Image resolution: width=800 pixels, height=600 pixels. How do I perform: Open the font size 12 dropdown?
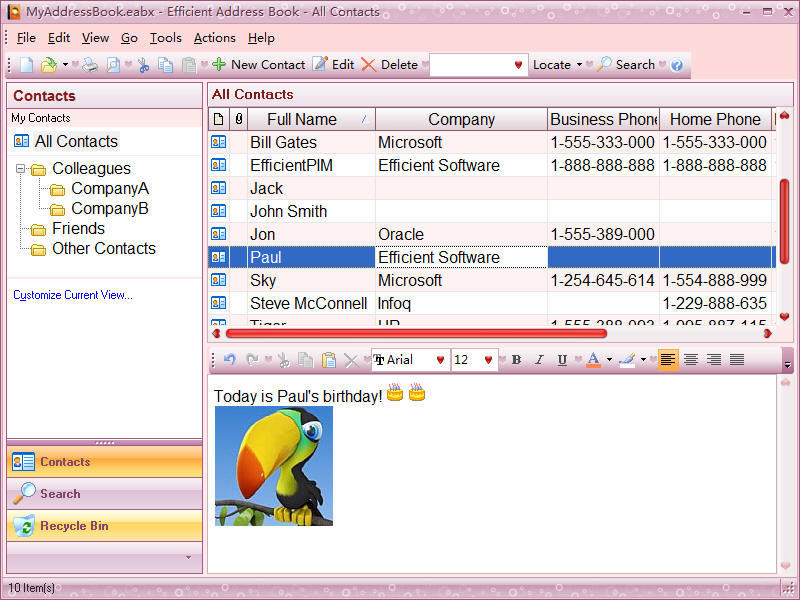pos(488,360)
